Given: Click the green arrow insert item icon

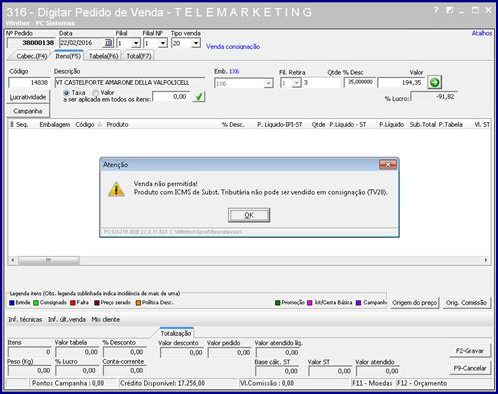Looking at the screenshot, I should point(434,82).
